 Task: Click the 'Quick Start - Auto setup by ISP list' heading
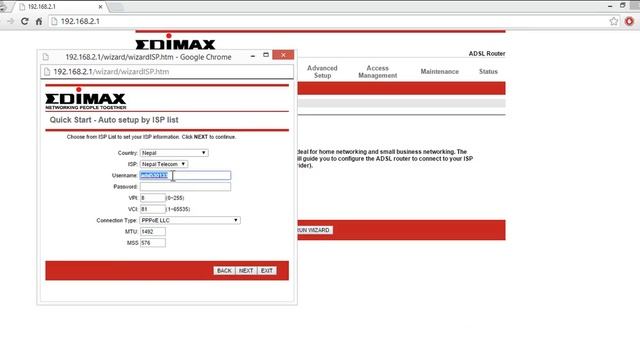coord(114,120)
